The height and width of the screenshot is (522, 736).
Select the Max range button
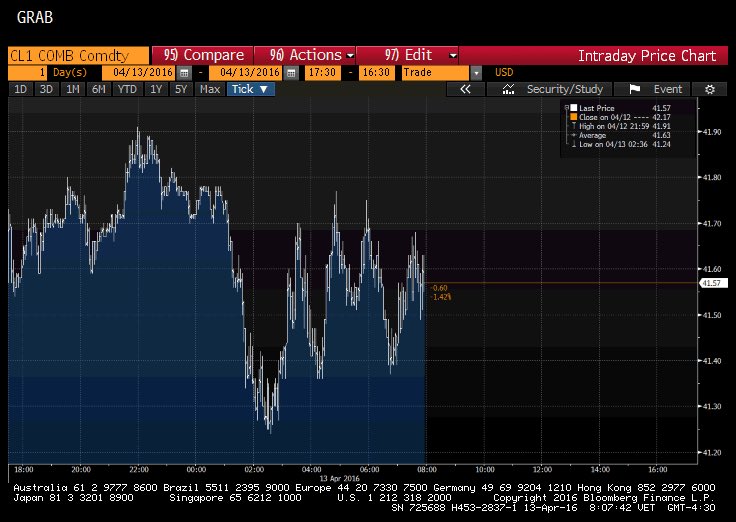(x=210, y=89)
